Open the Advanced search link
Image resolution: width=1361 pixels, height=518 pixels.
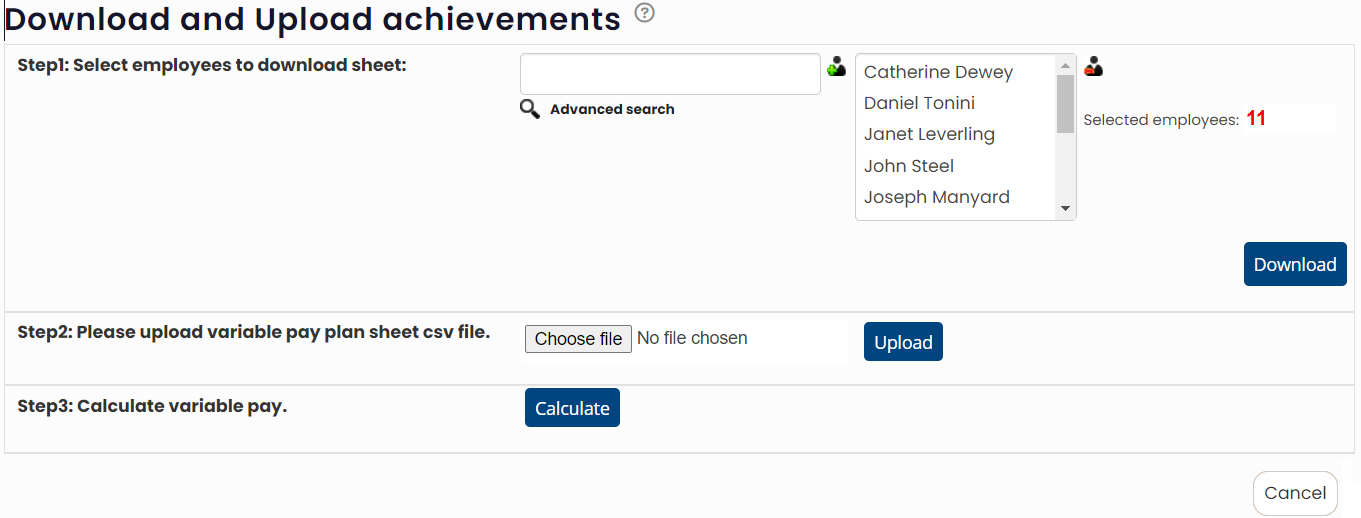[612, 109]
